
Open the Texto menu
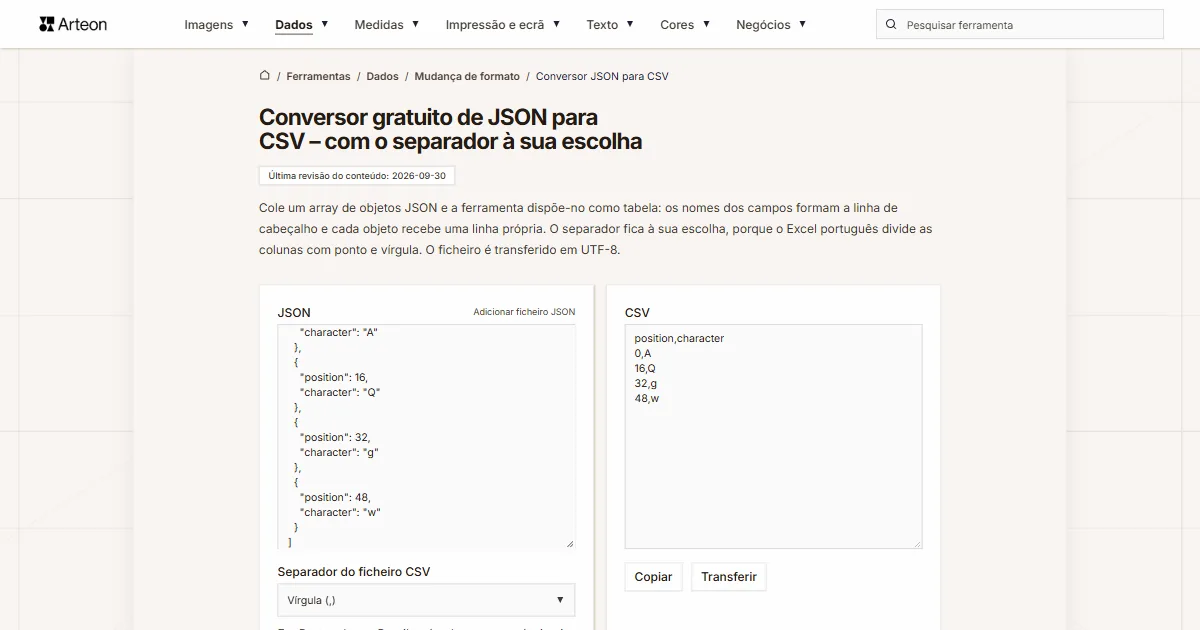pos(602,24)
